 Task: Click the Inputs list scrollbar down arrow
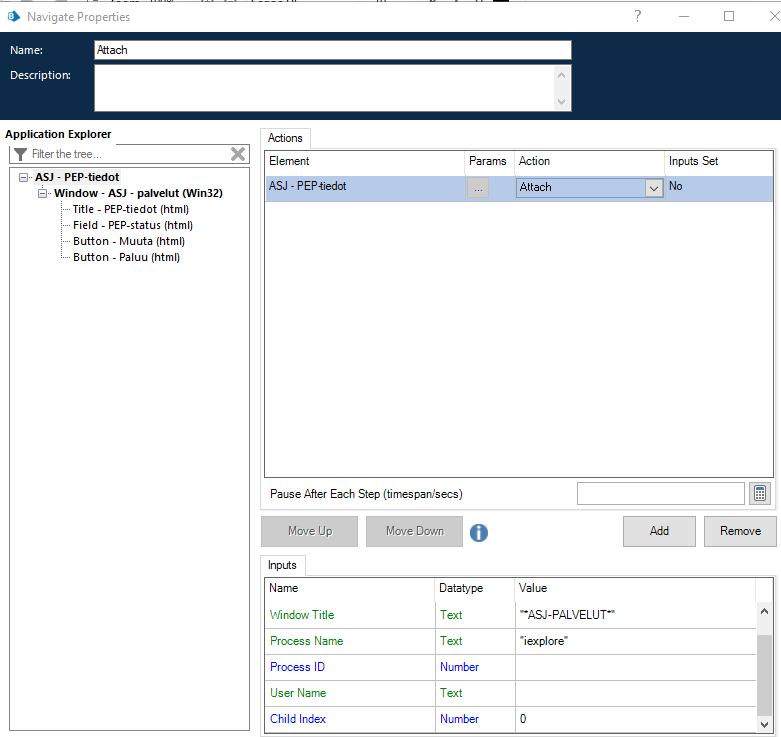[764, 722]
